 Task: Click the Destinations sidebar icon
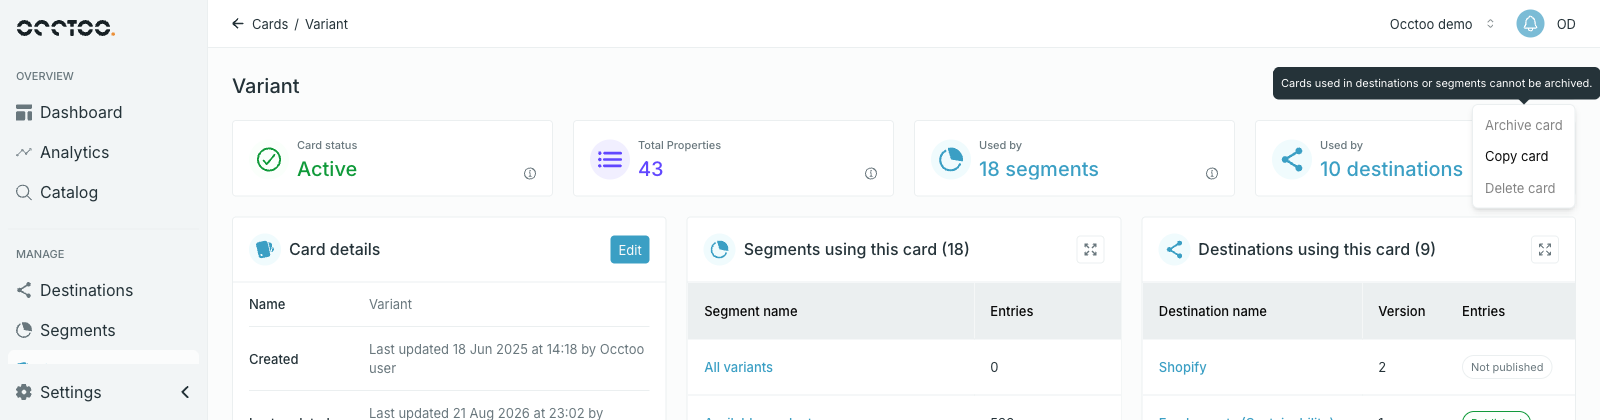(24, 290)
